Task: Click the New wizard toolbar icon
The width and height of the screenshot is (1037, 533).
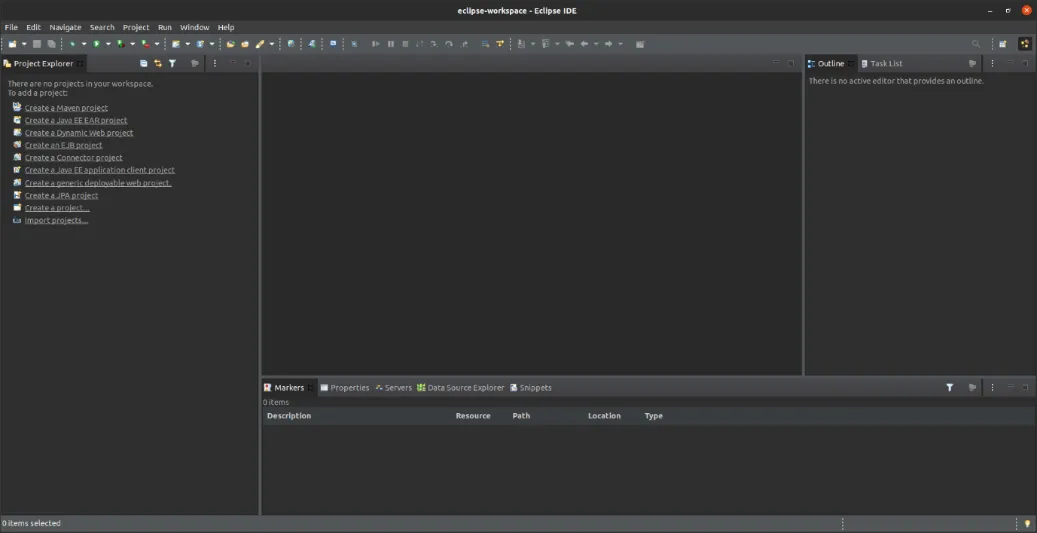Action: [x=12, y=44]
